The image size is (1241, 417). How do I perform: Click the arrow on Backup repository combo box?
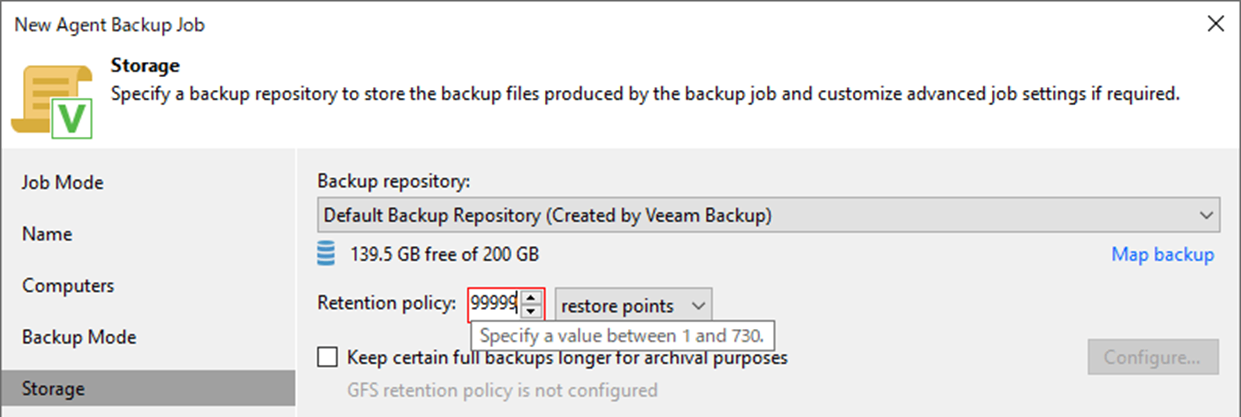coord(1207,215)
